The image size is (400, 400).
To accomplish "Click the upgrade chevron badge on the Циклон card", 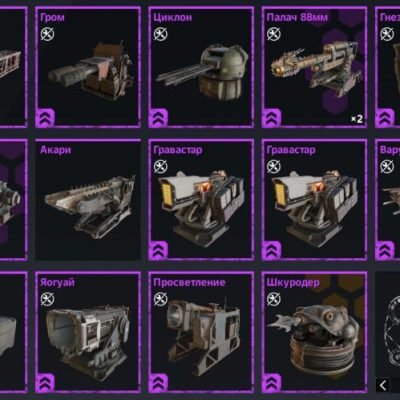I will [158, 118].
